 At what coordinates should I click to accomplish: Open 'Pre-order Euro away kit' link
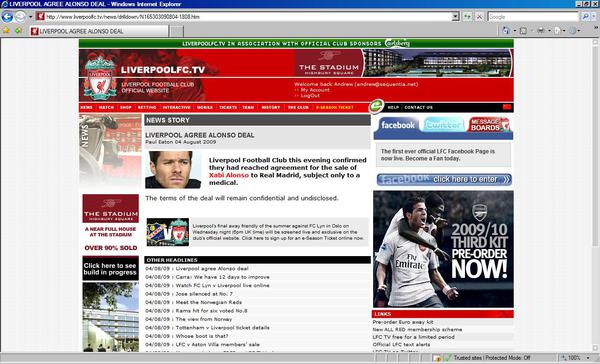[x=403, y=322]
